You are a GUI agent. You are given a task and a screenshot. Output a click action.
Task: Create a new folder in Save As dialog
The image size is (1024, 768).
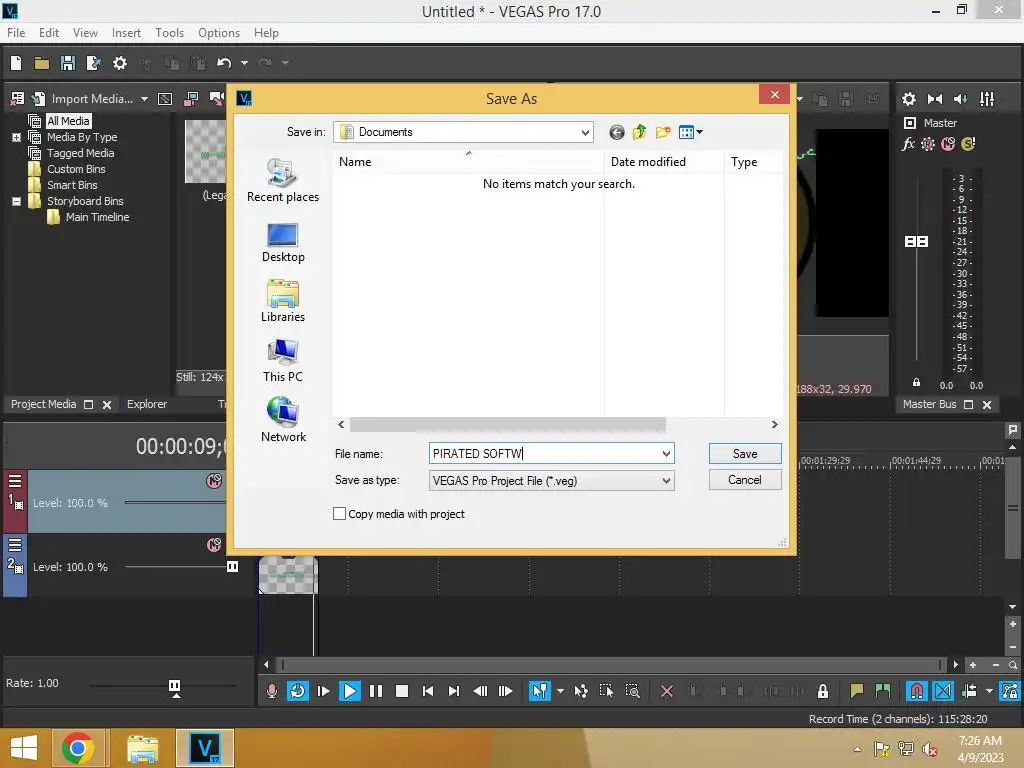click(663, 133)
